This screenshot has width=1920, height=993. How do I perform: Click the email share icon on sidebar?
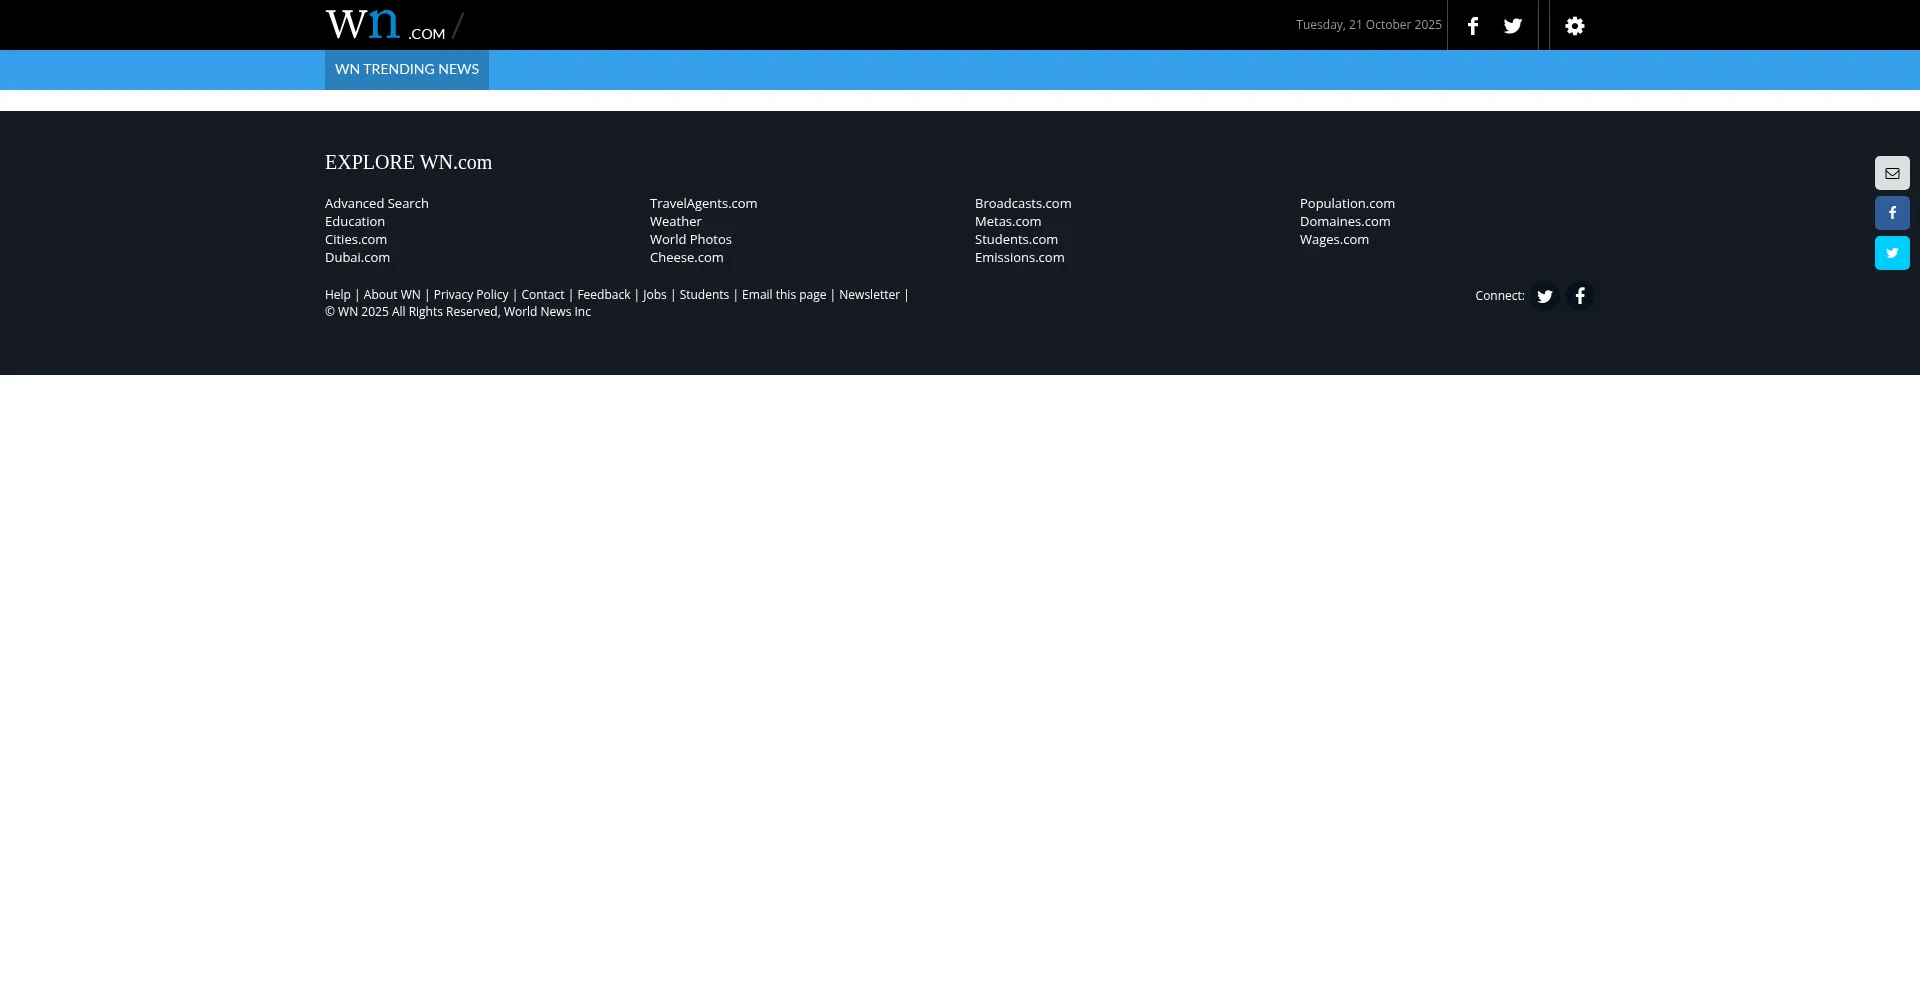1891,173
